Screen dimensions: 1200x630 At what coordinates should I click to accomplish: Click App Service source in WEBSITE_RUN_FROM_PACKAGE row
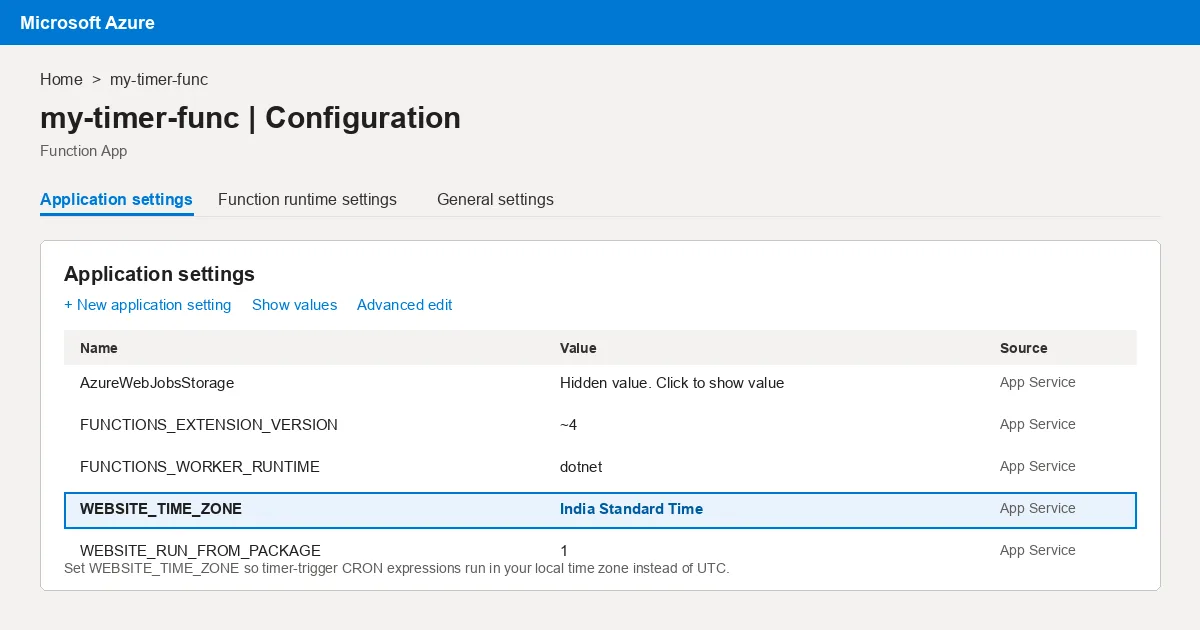[x=1037, y=551]
